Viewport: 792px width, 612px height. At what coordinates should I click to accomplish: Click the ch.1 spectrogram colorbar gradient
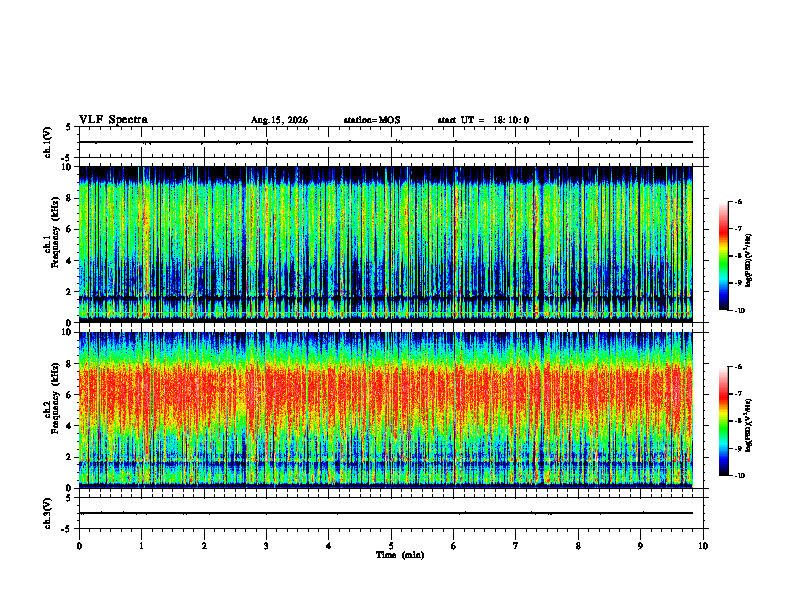(x=723, y=256)
